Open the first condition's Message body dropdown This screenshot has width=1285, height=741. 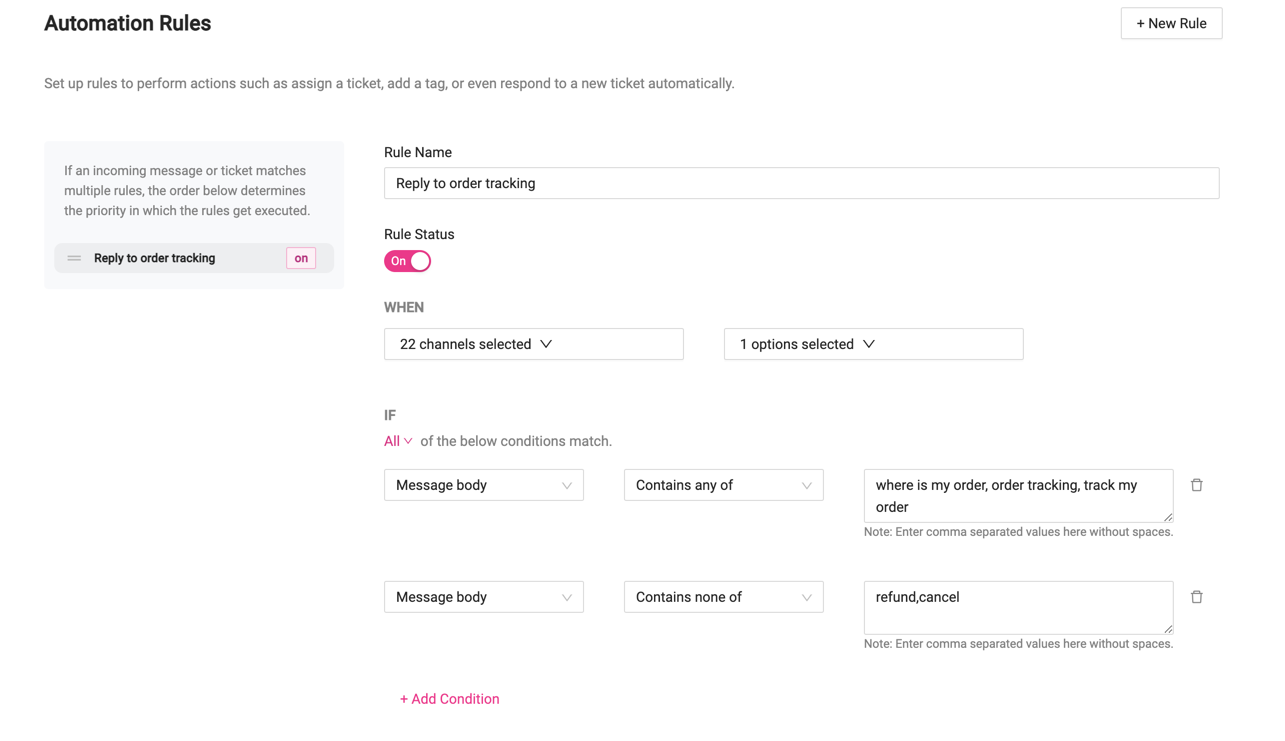click(x=483, y=485)
